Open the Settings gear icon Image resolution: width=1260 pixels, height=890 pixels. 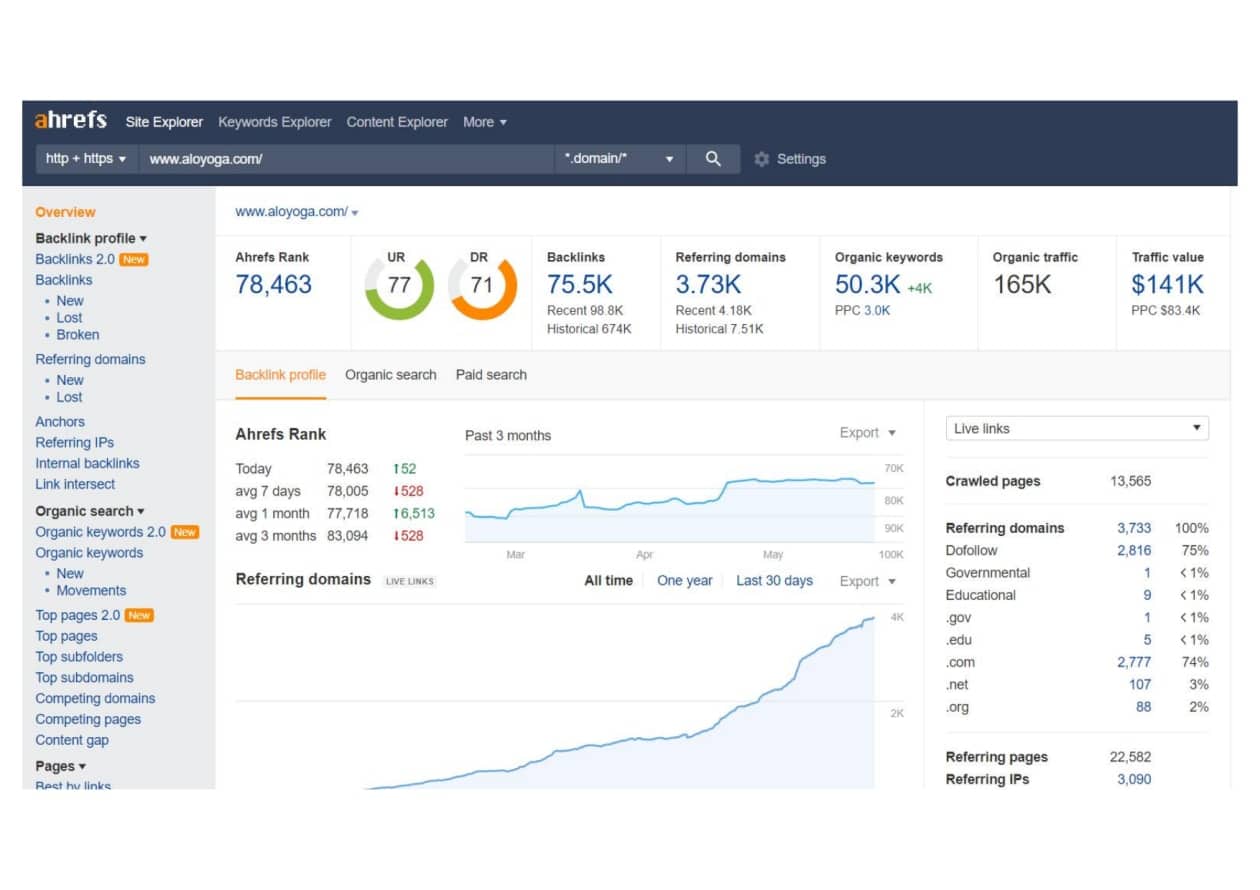(x=762, y=159)
